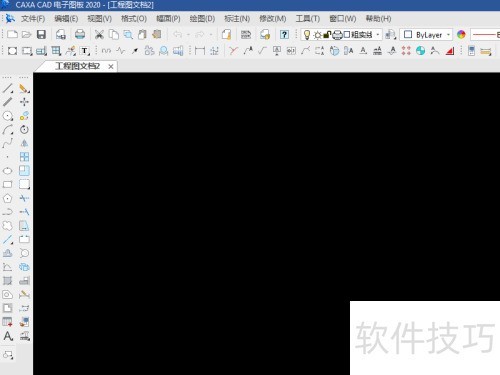Viewport: 500px width, 375px height.
Task: Open the color wheel picker
Action: click(461, 35)
